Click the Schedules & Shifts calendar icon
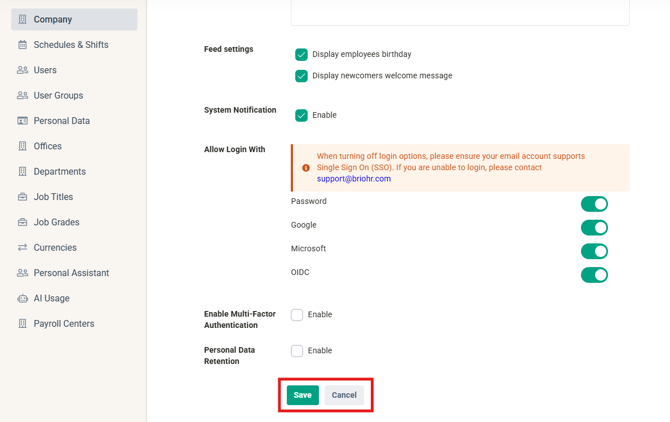The image size is (670, 422). [22, 44]
